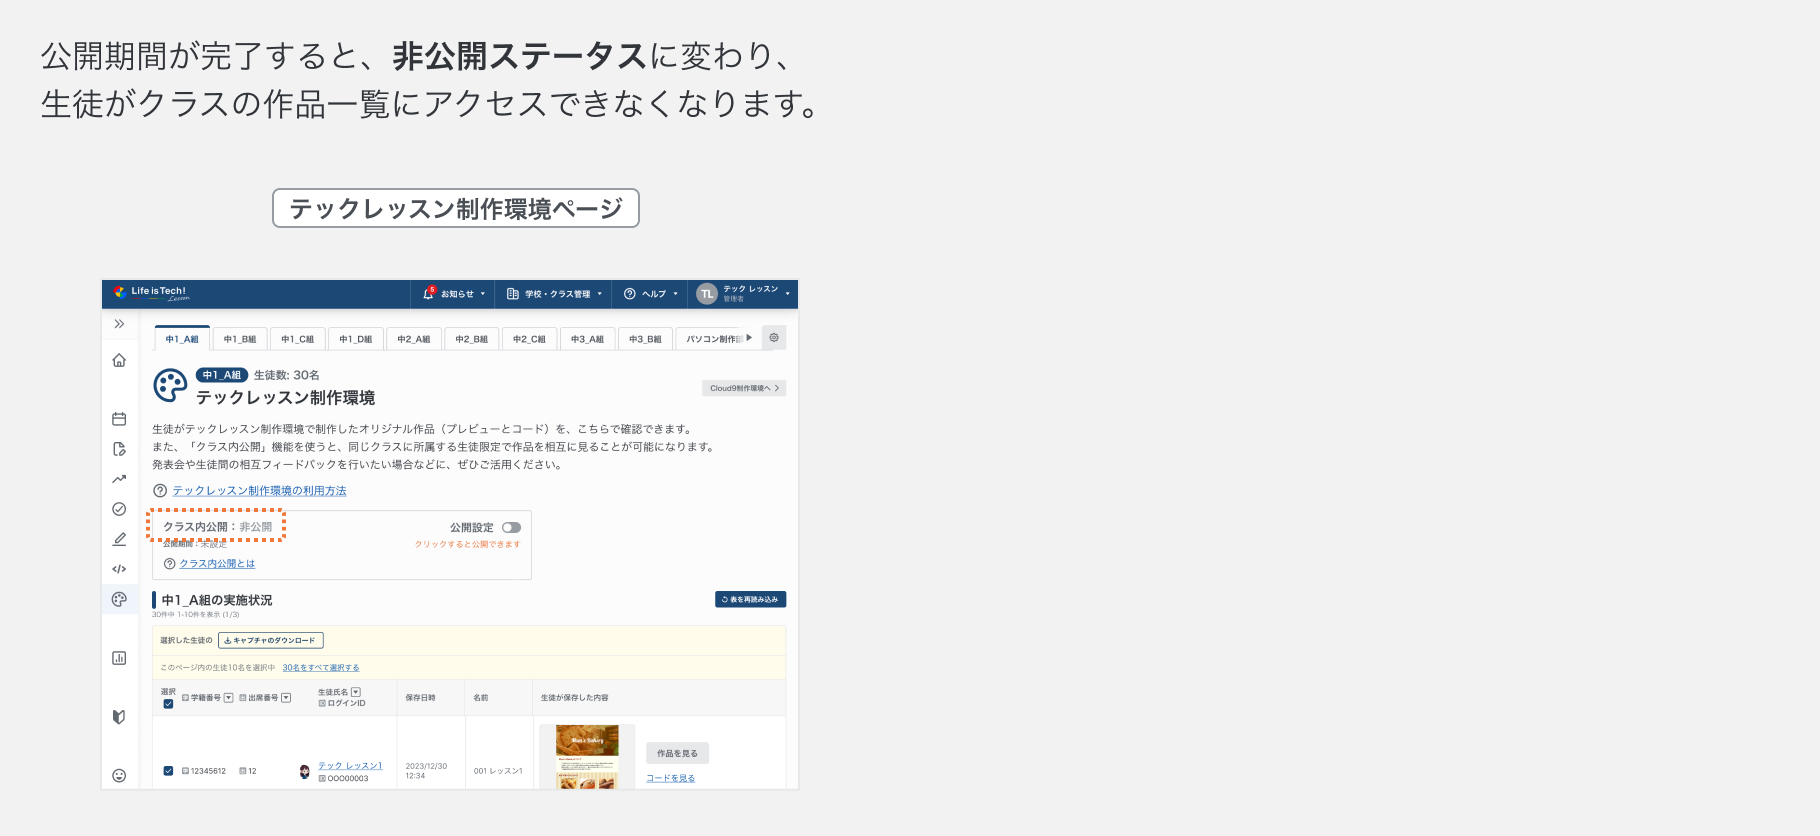The height and width of the screenshot is (836, 1820).
Task: Select the palette icon in sidebar
Action: 119,599
